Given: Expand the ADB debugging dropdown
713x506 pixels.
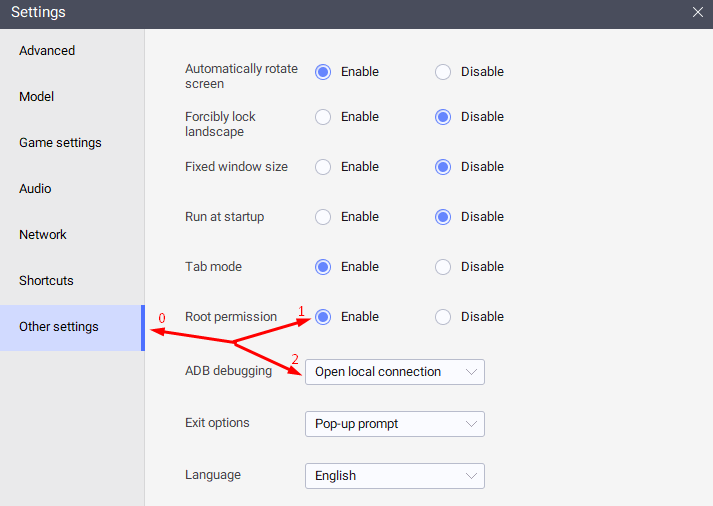Looking at the screenshot, I should (x=394, y=372).
